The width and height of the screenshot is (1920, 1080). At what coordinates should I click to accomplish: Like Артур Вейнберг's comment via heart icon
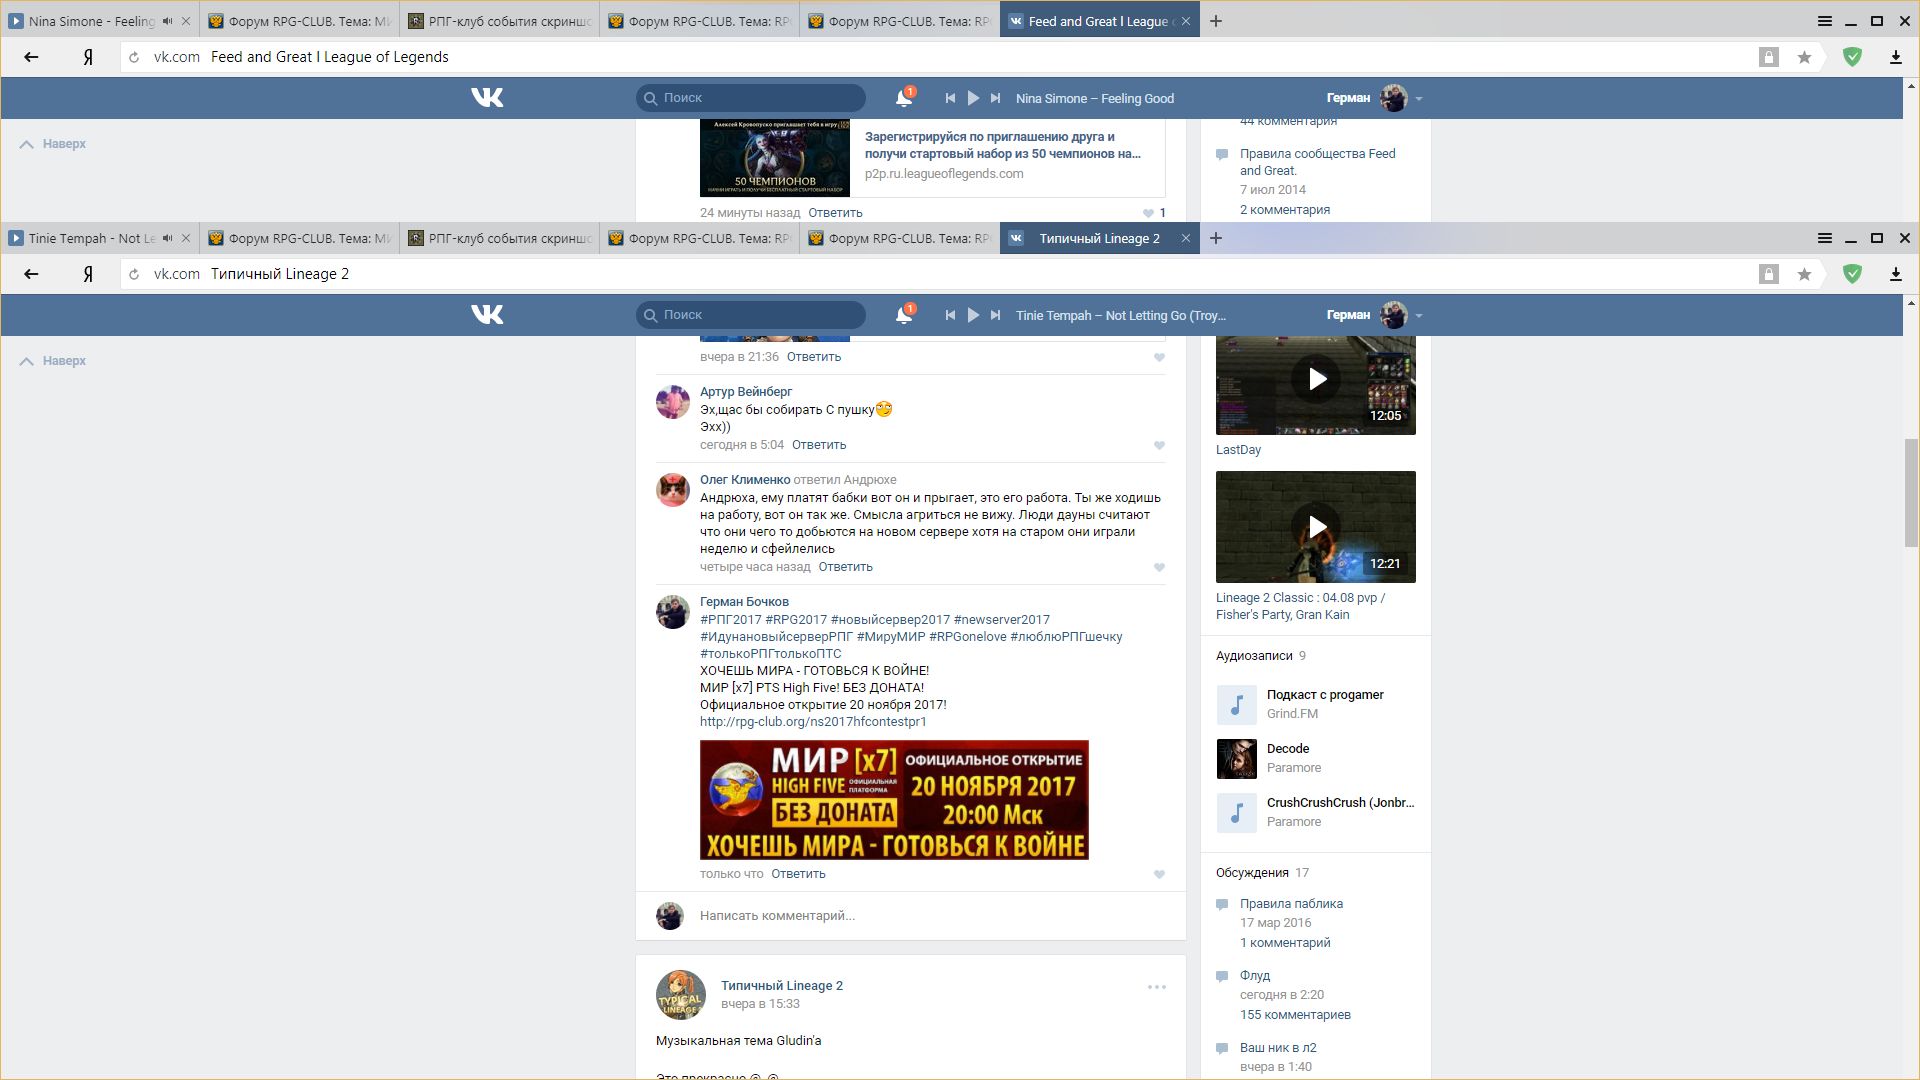(x=1159, y=445)
